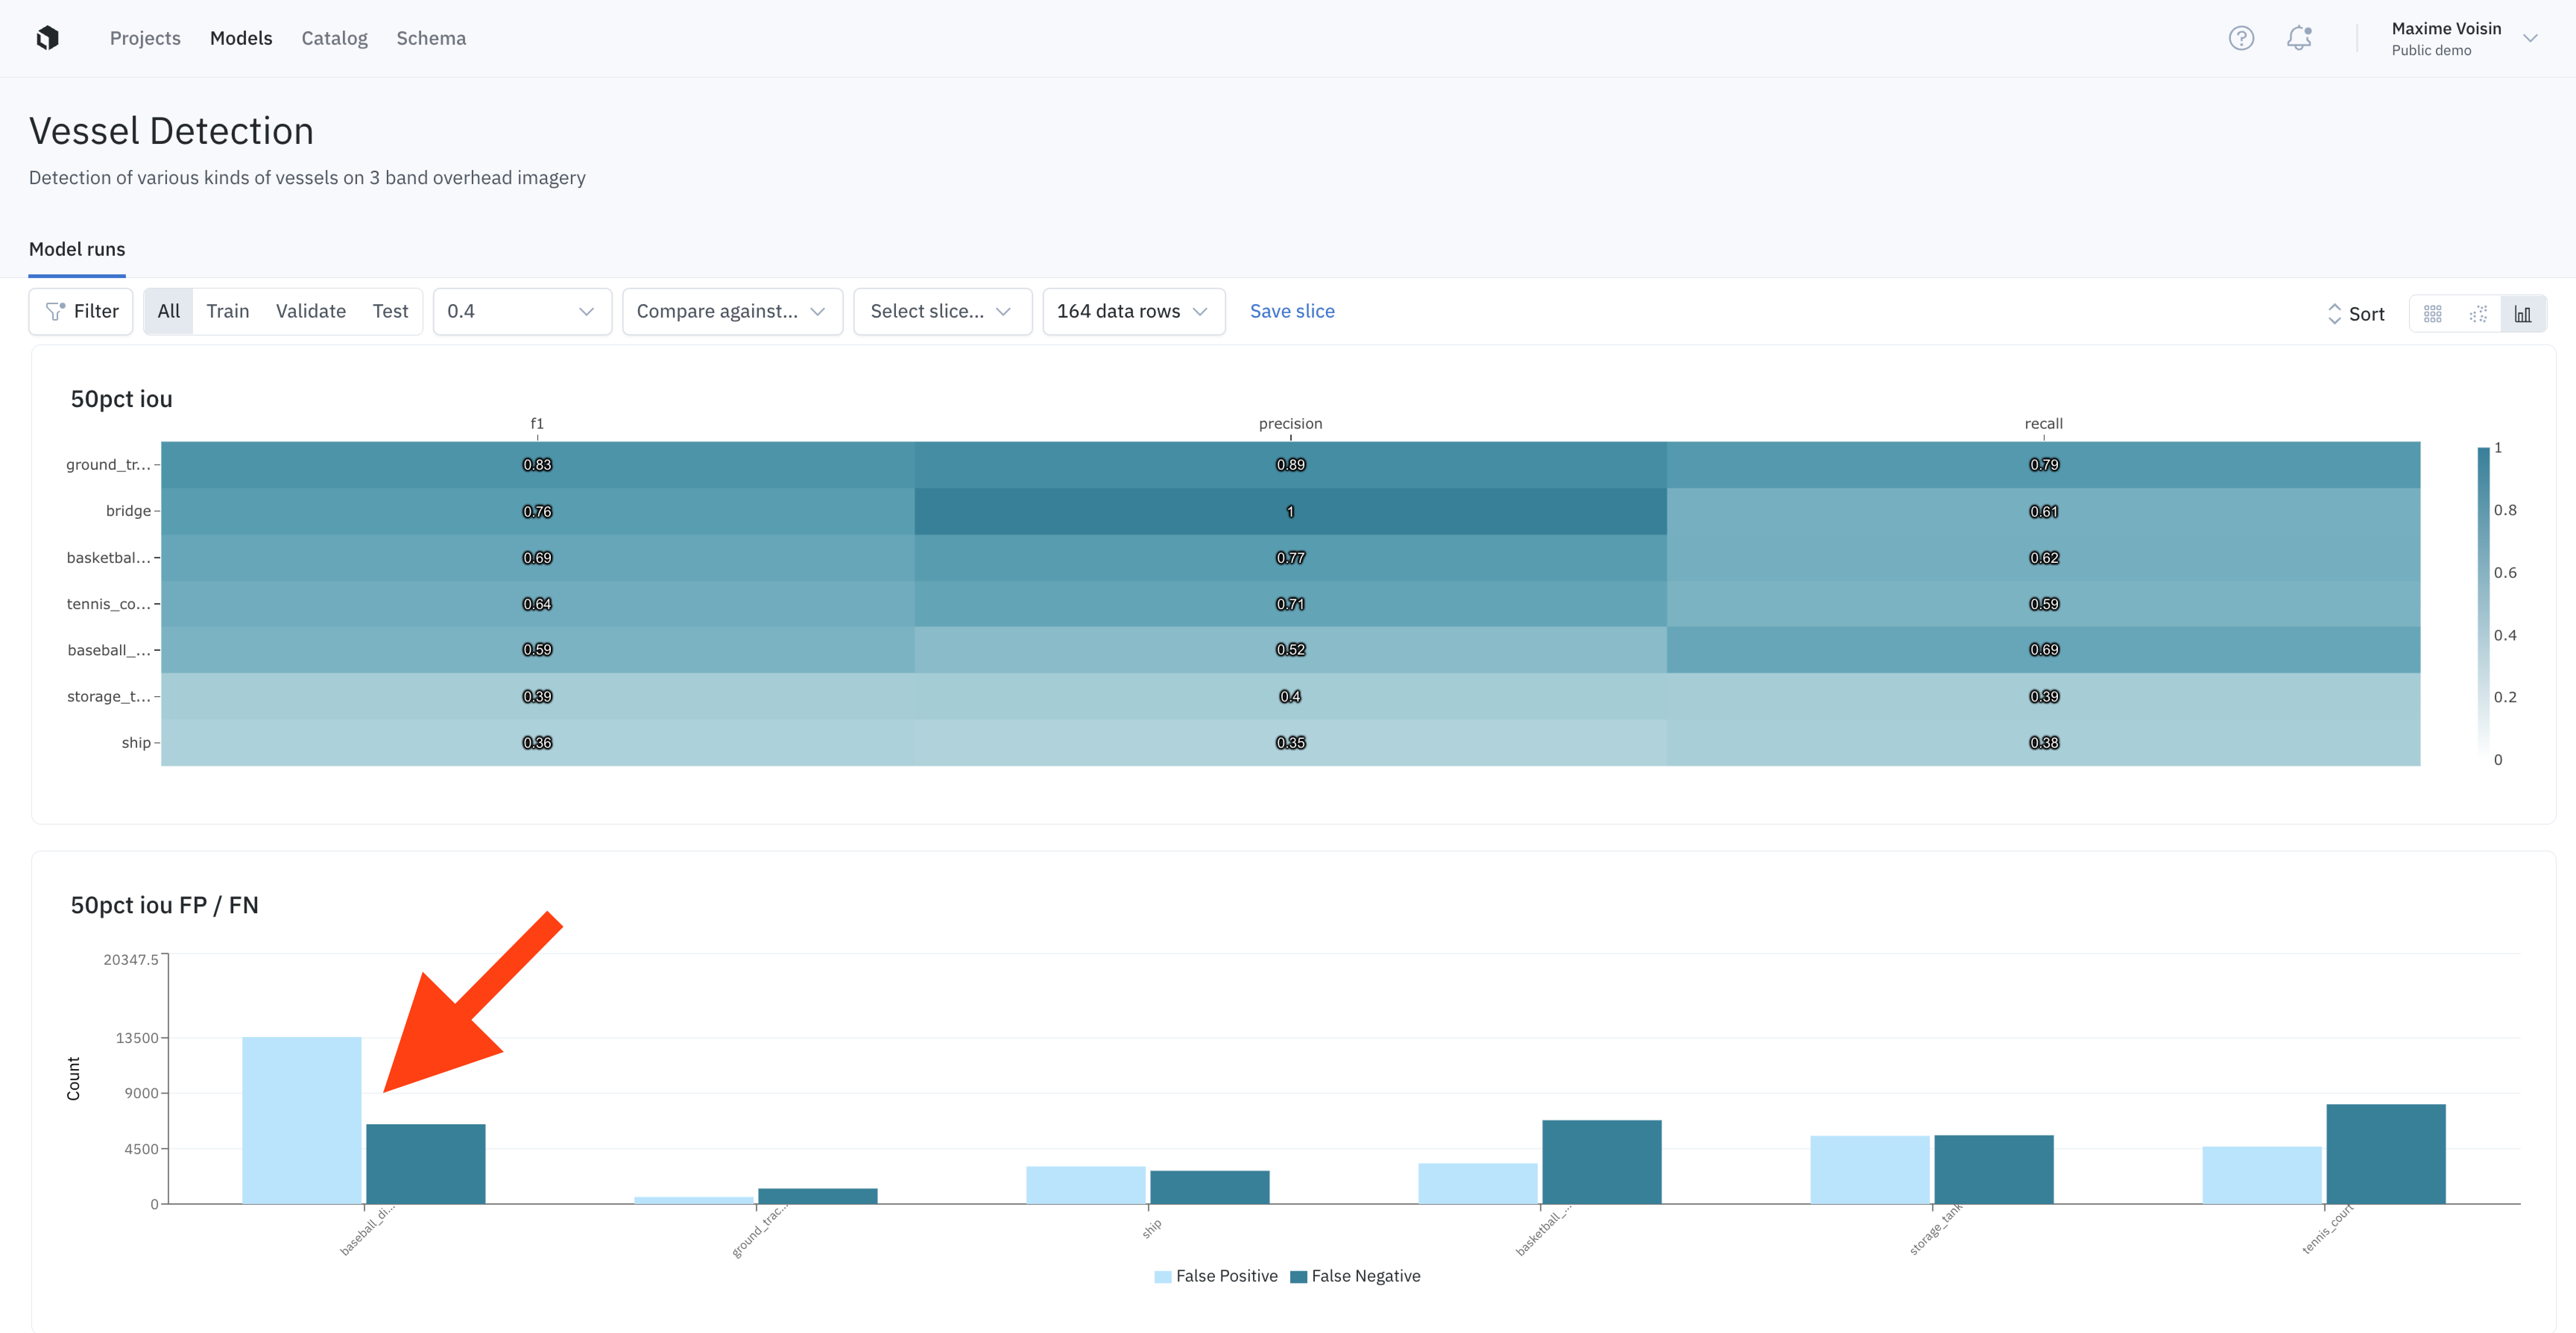
Task: Toggle False Positive legend swatch
Action: coord(1163,1277)
